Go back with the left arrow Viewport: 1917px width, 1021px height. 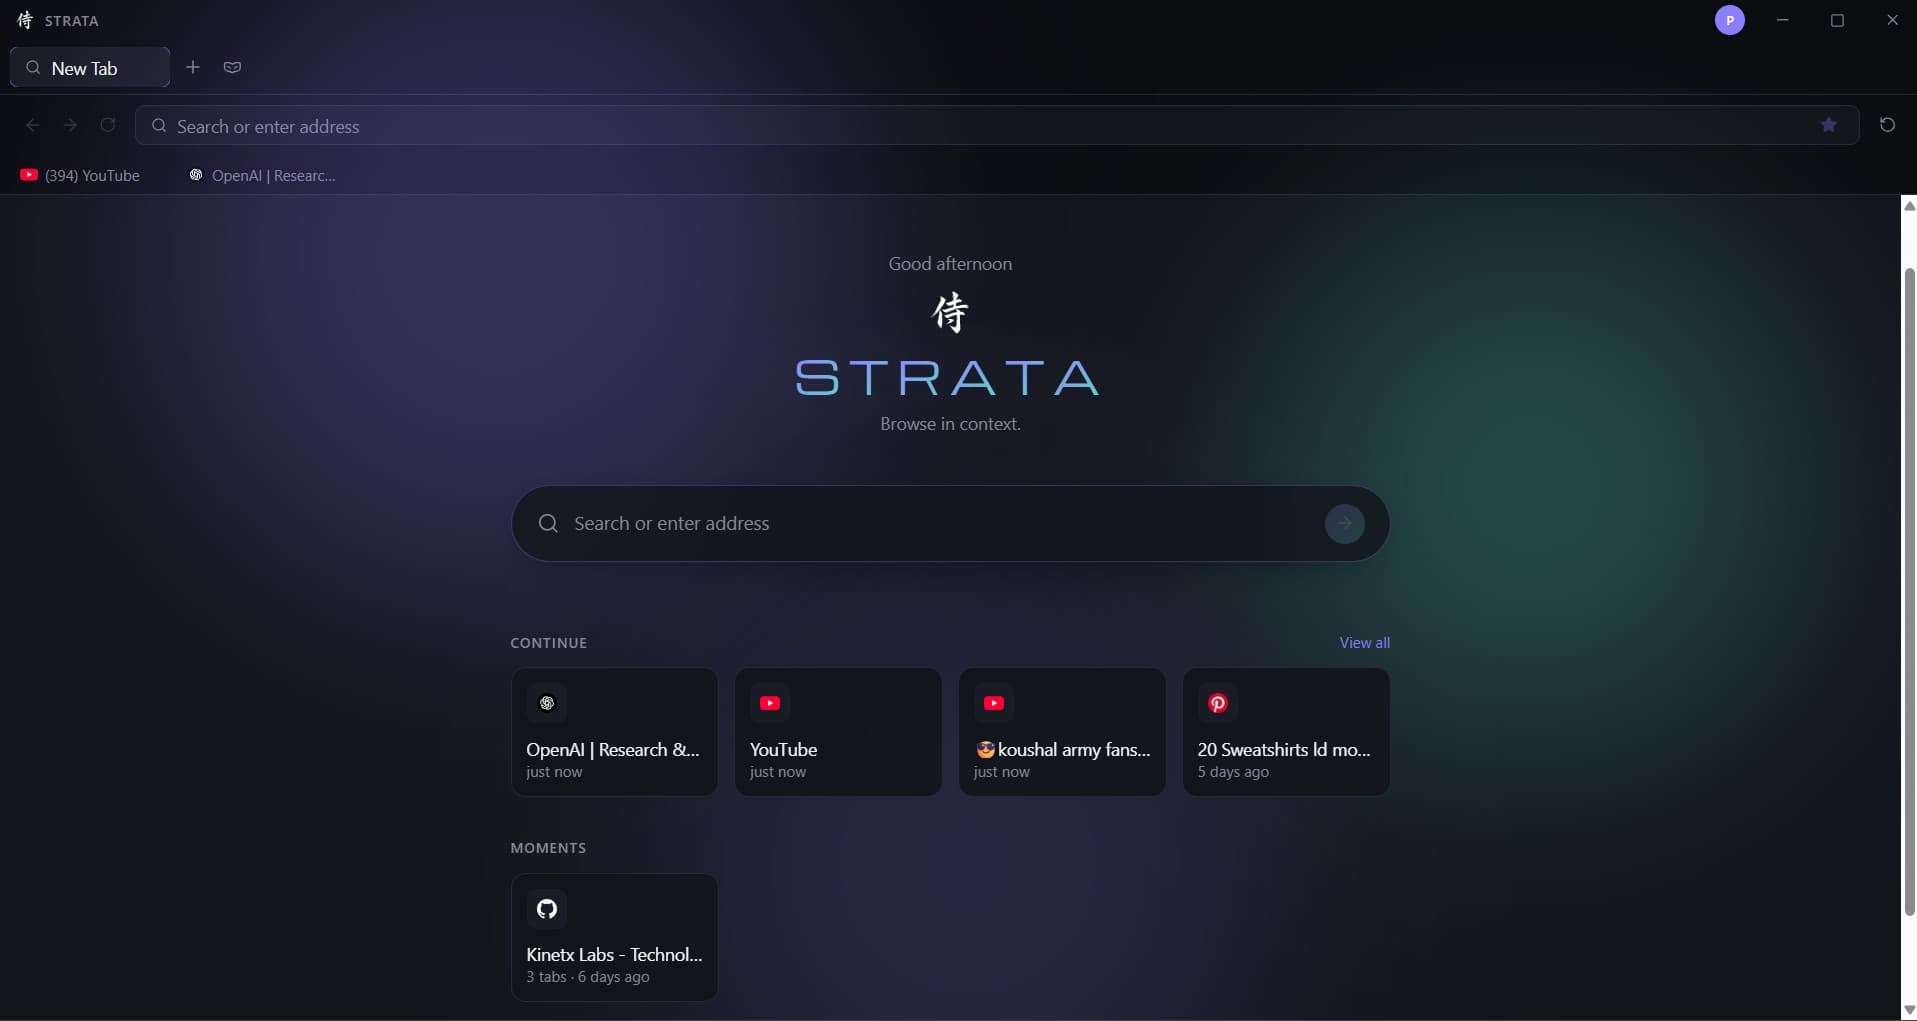coord(33,125)
